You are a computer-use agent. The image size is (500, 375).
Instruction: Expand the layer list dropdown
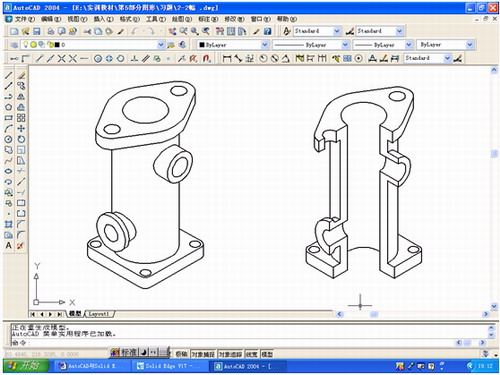point(161,45)
